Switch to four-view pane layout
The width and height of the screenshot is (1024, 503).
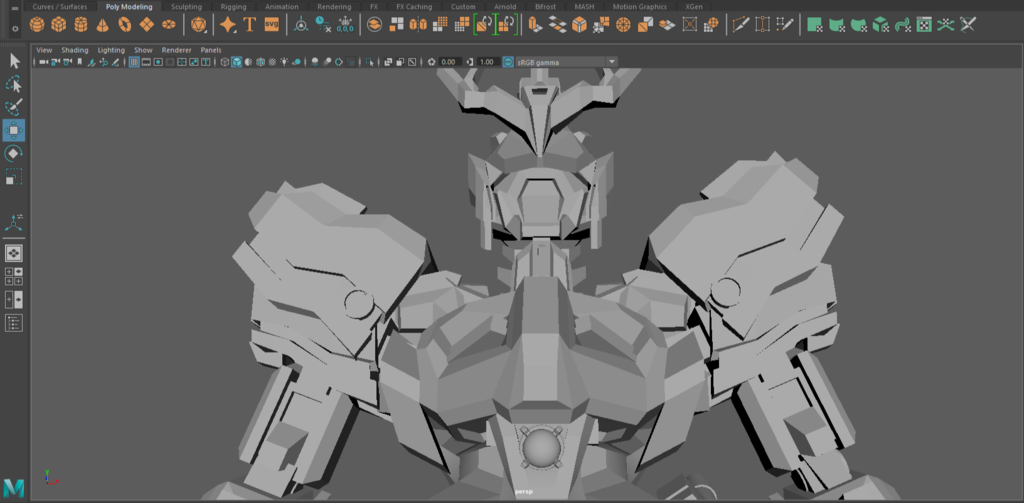pyautogui.click(x=14, y=276)
